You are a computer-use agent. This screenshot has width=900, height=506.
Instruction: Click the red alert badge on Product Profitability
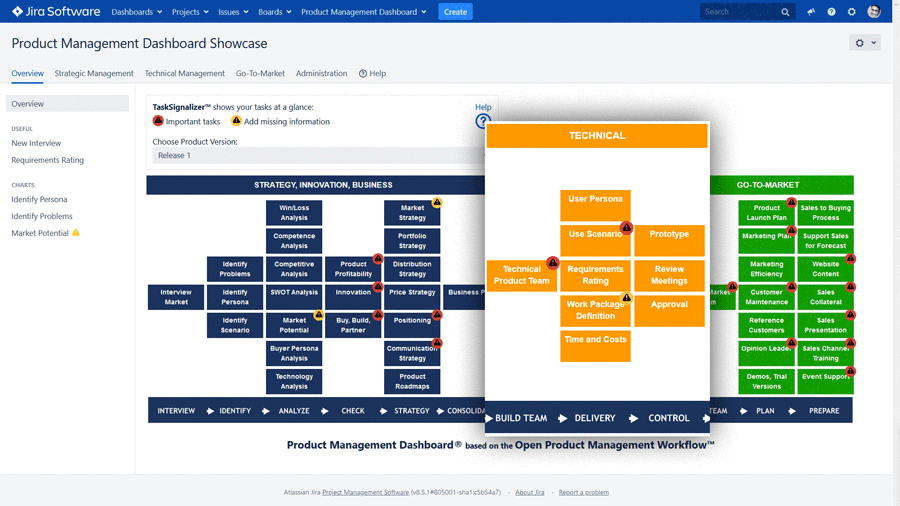[378, 259]
